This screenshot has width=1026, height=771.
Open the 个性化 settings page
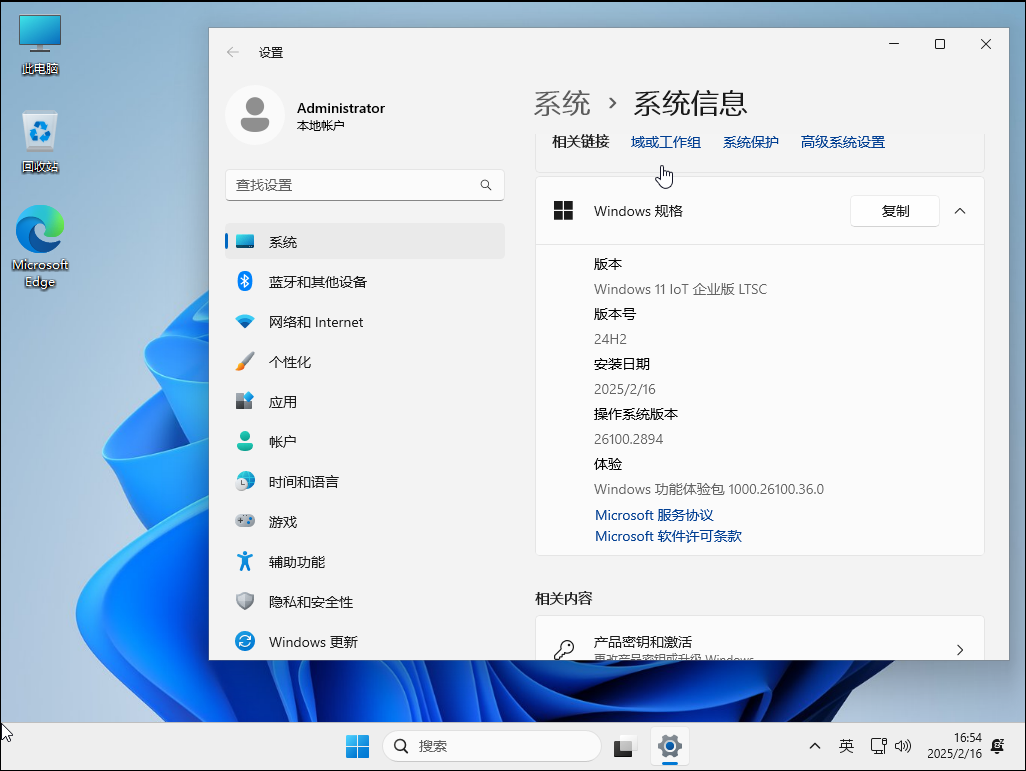(x=364, y=361)
